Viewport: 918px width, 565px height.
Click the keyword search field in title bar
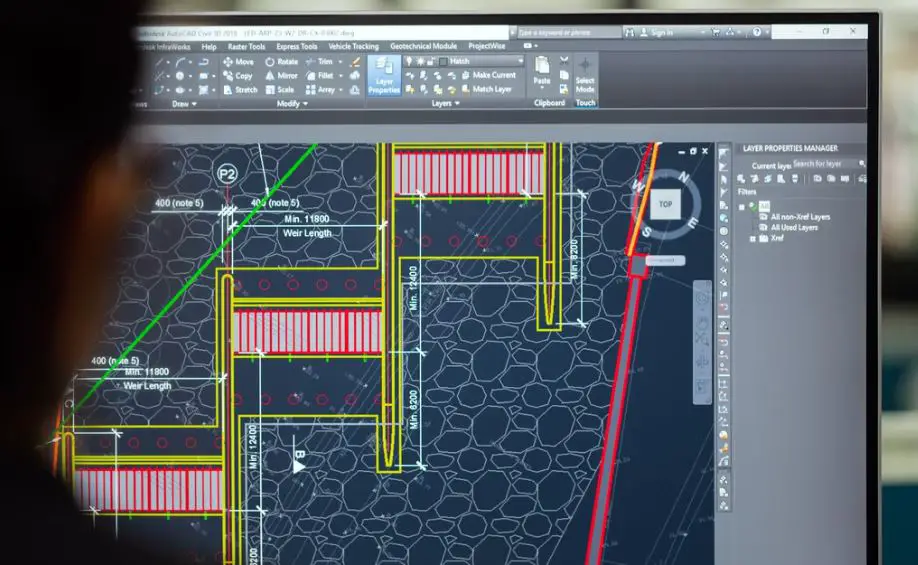568,32
